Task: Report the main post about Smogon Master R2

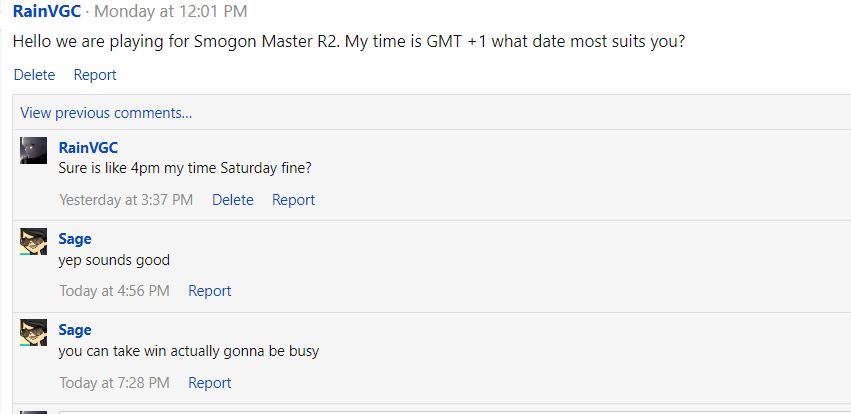Action: pos(95,75)
